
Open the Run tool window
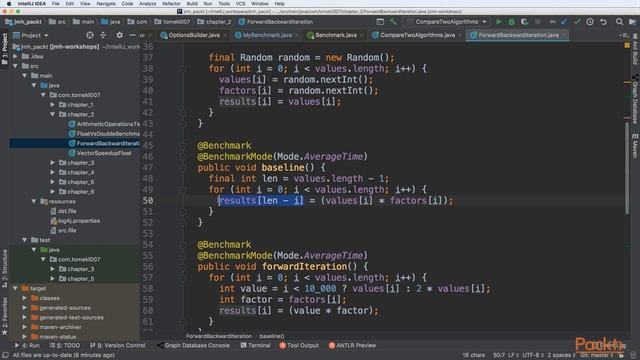pyautogui.click(x=27, y=345)
